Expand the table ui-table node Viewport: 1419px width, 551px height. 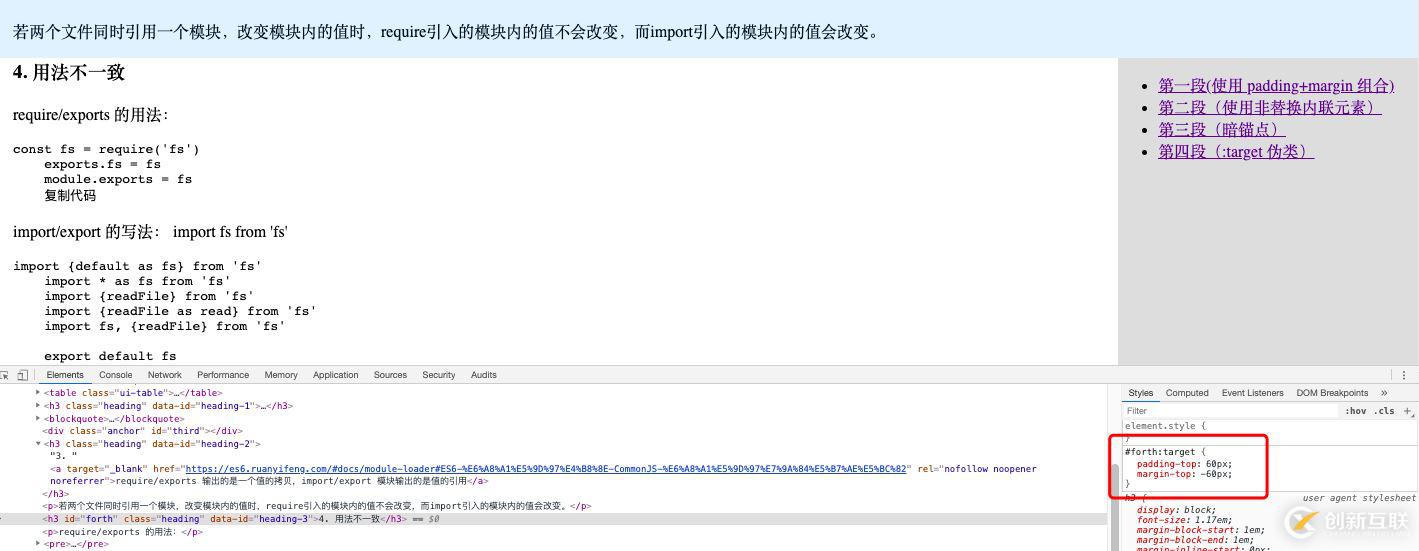pos(38,393)
